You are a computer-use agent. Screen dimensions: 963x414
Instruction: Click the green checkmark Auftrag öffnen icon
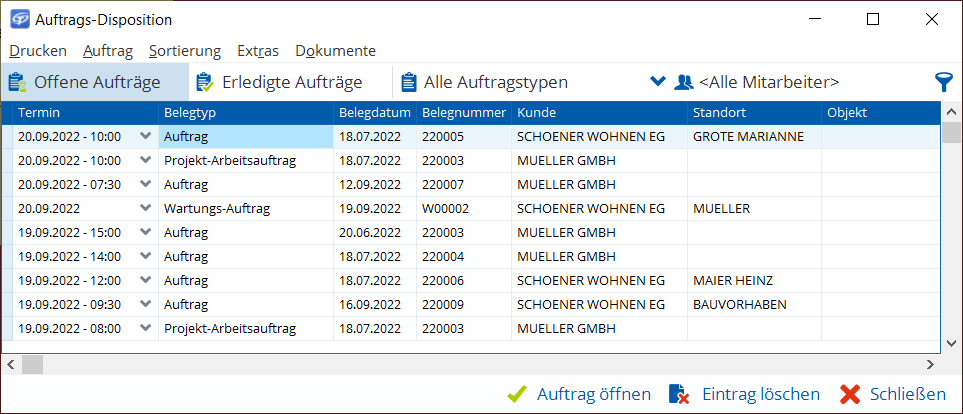point(517,394)
